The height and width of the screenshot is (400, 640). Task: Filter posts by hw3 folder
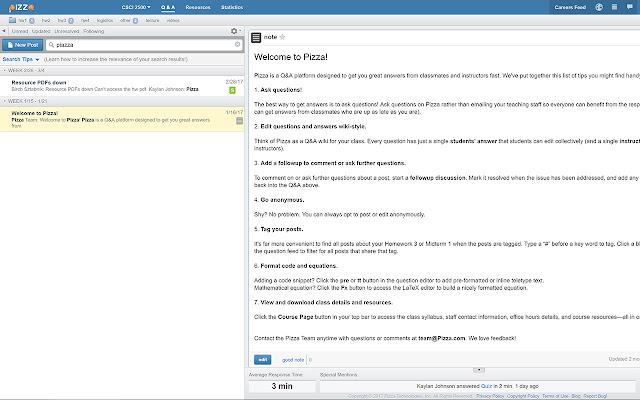coord(62,20)
